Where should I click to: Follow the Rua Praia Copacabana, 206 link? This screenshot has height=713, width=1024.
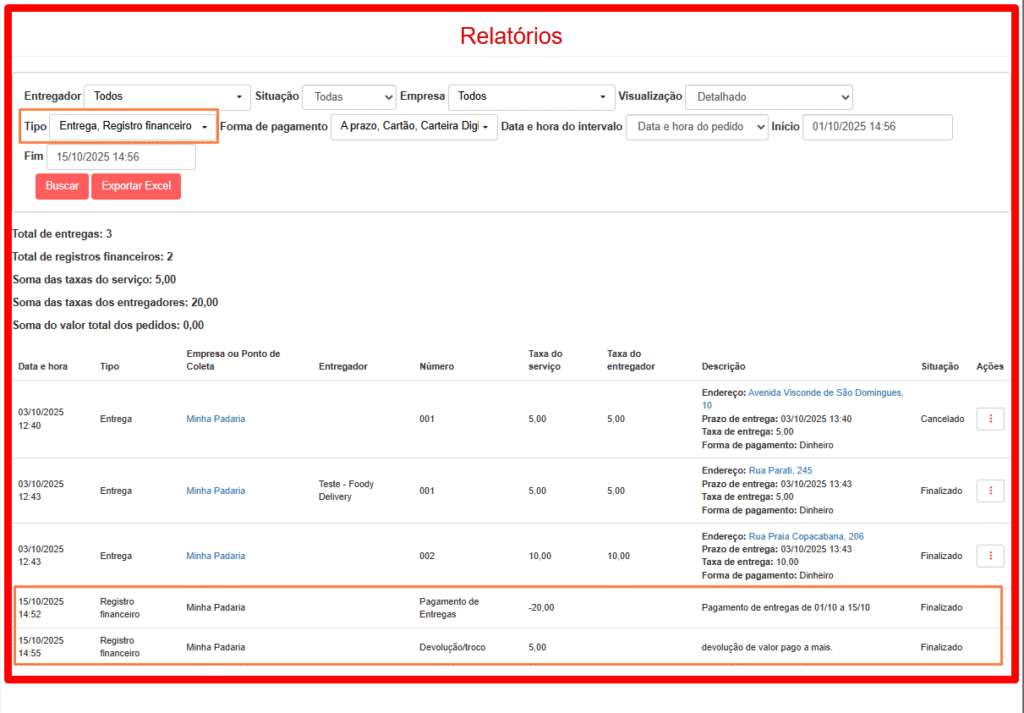pos(806,536)
